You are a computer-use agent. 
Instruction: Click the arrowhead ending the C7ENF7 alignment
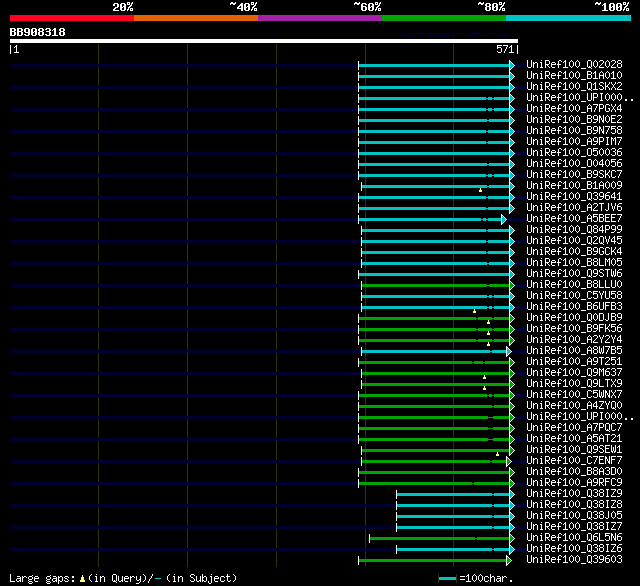coord(509,462)
